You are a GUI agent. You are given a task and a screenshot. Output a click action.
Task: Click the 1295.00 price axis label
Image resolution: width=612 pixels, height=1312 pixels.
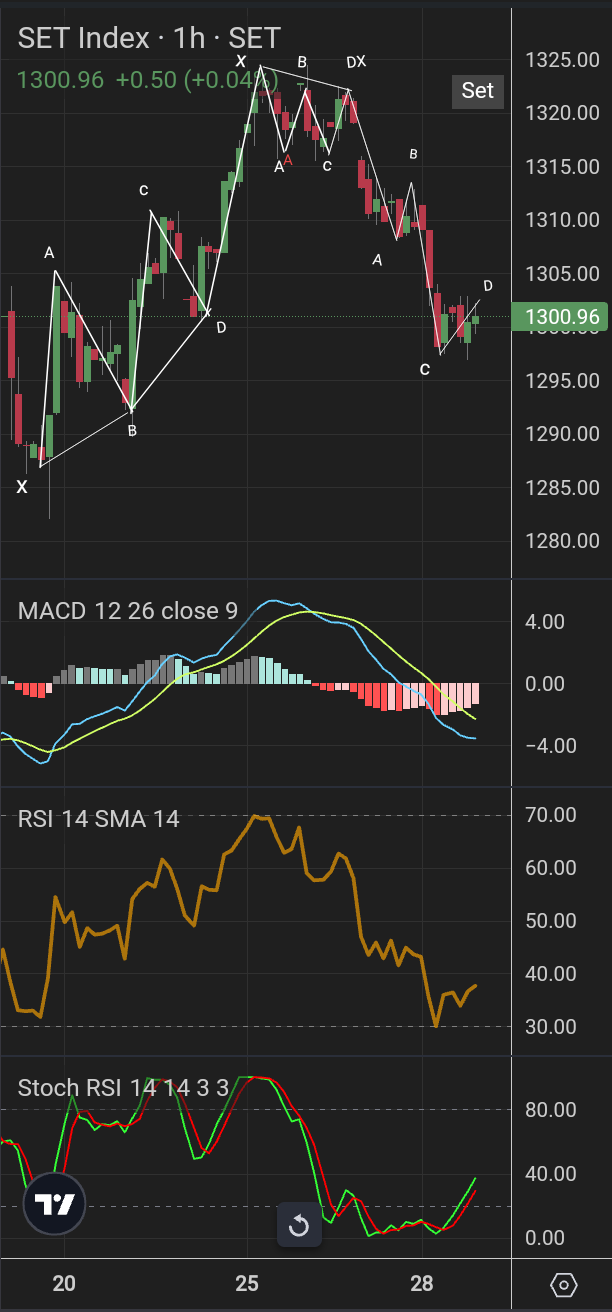(x=561, y=381)
